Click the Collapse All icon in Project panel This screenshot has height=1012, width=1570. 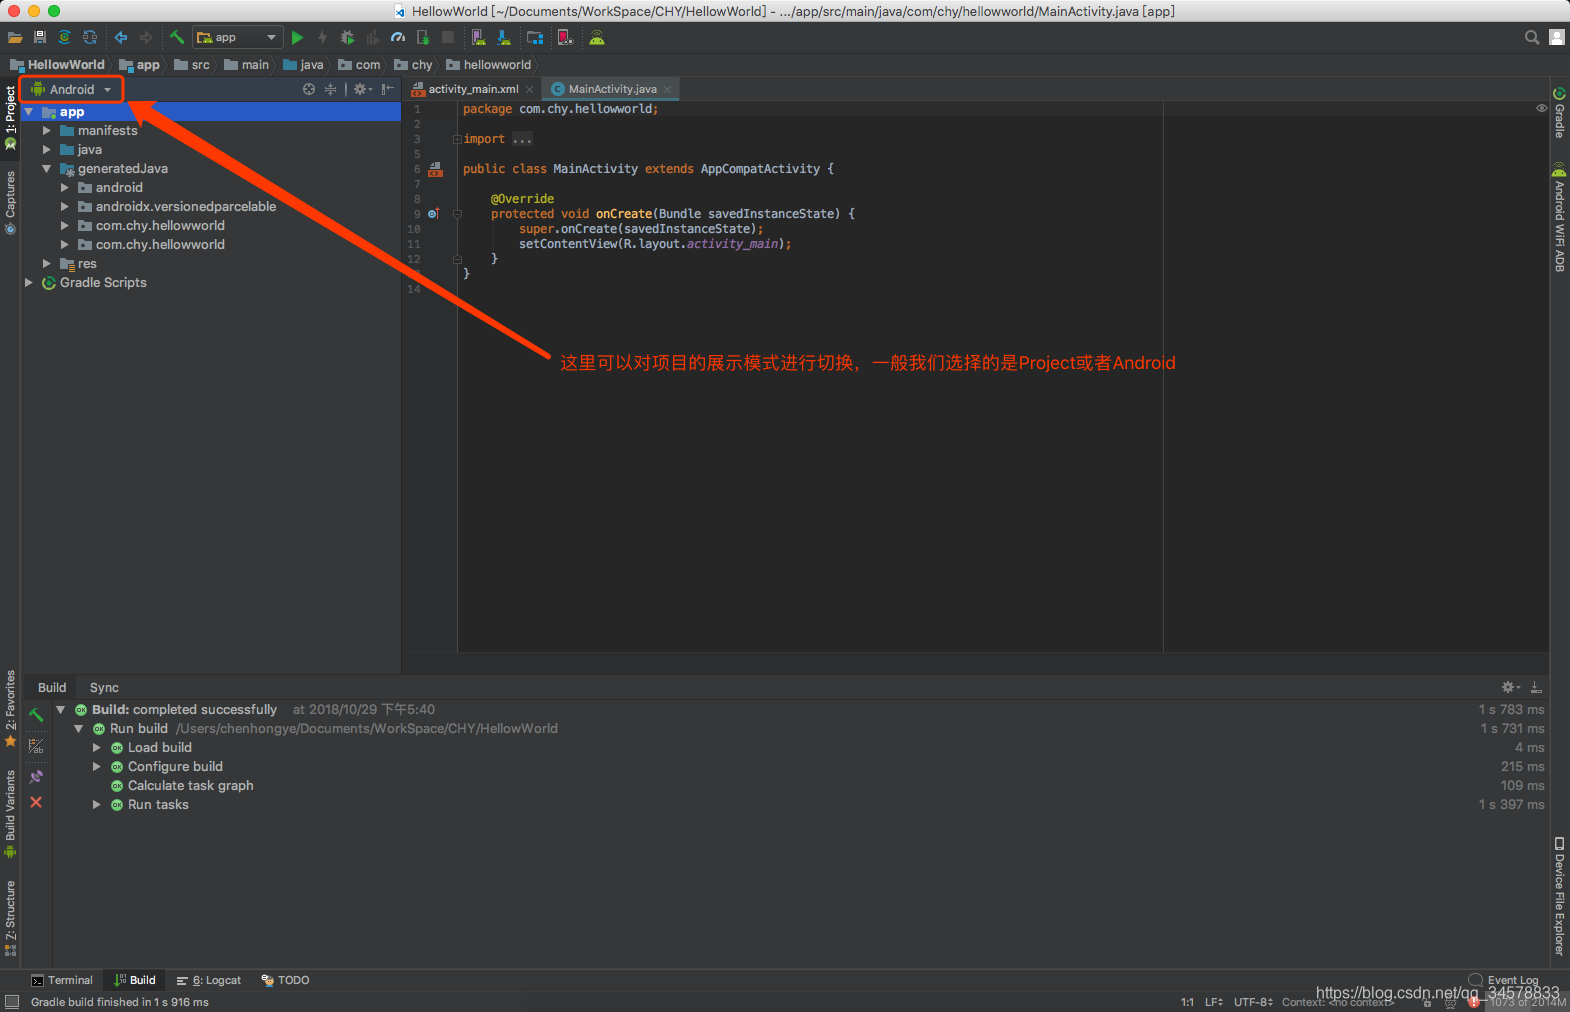click(330, 89)
